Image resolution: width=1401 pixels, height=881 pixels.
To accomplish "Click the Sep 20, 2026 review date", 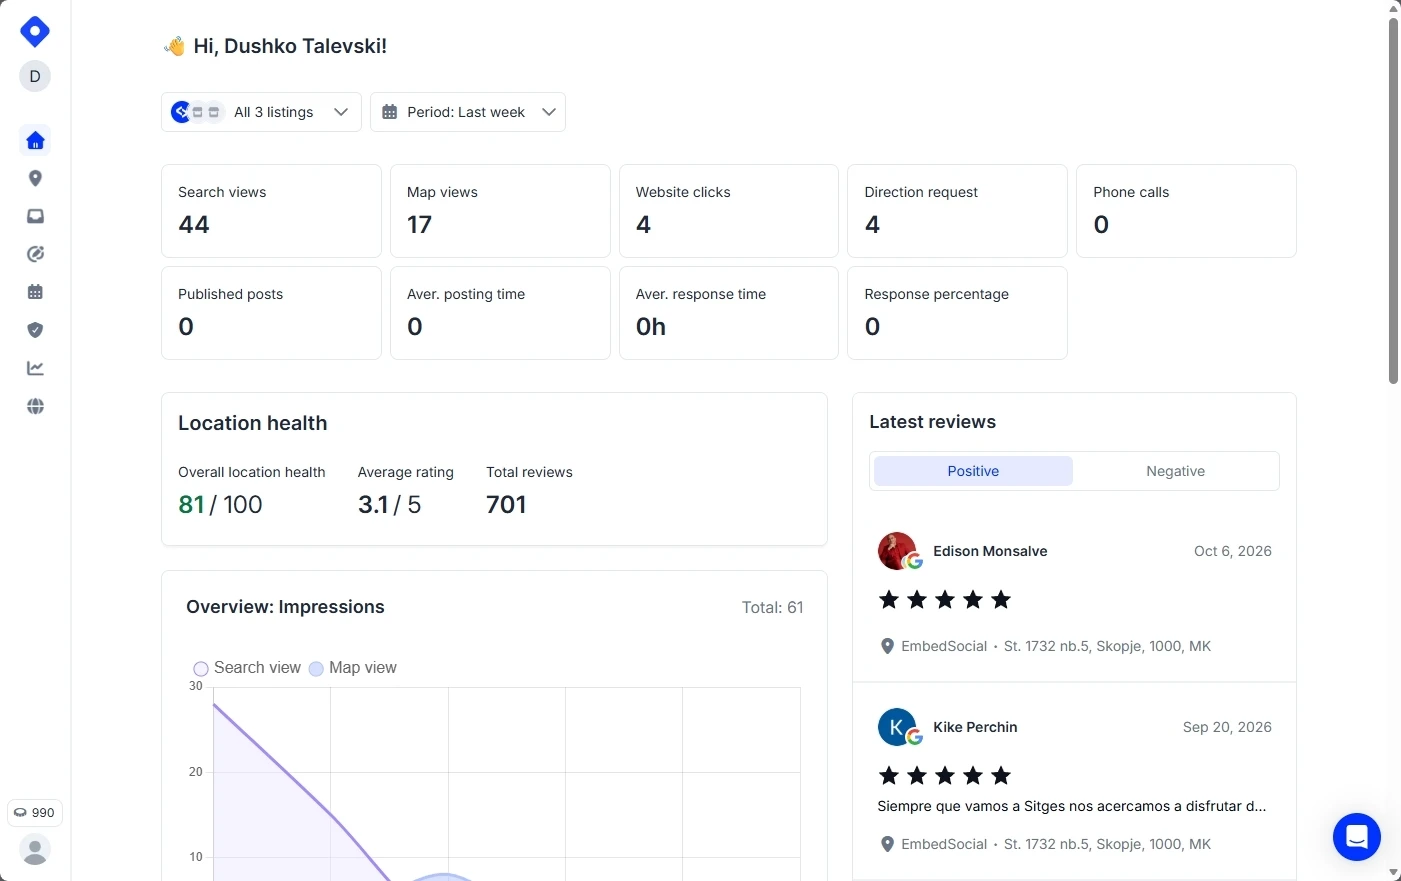I will point(1227,727).
